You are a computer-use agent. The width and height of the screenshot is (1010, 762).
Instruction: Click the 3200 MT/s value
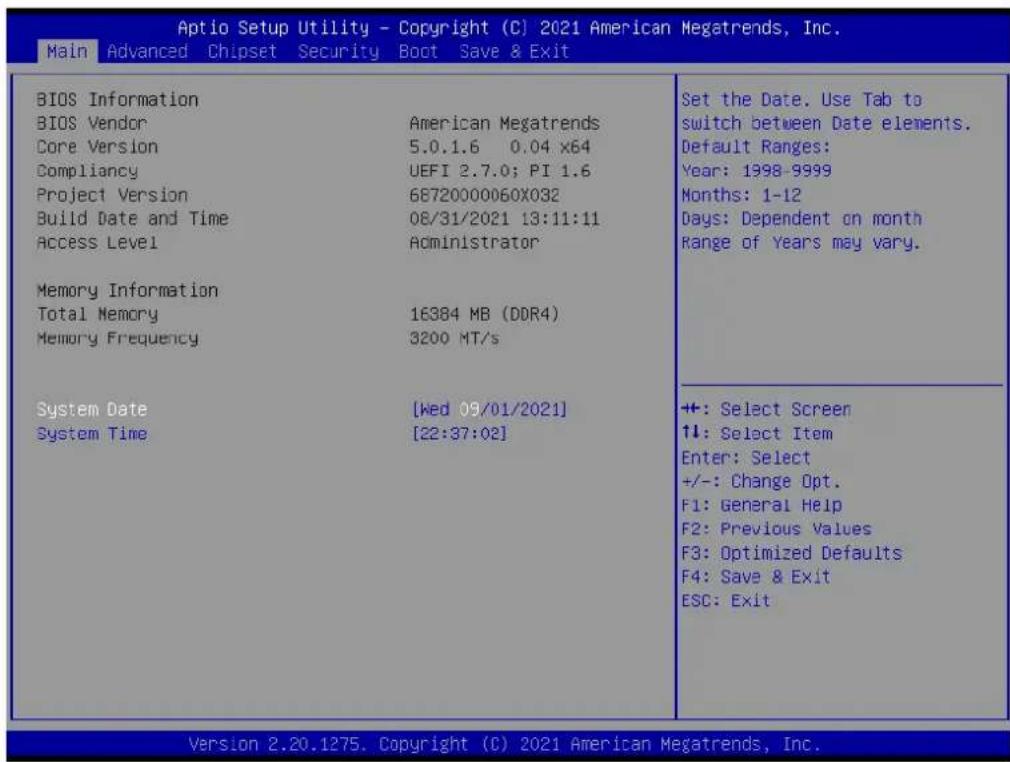click(454, 338)
